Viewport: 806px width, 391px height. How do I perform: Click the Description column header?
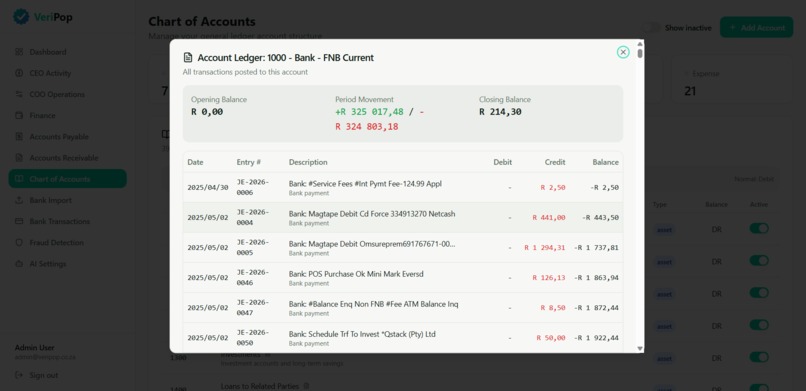click(x=308, y=162)
